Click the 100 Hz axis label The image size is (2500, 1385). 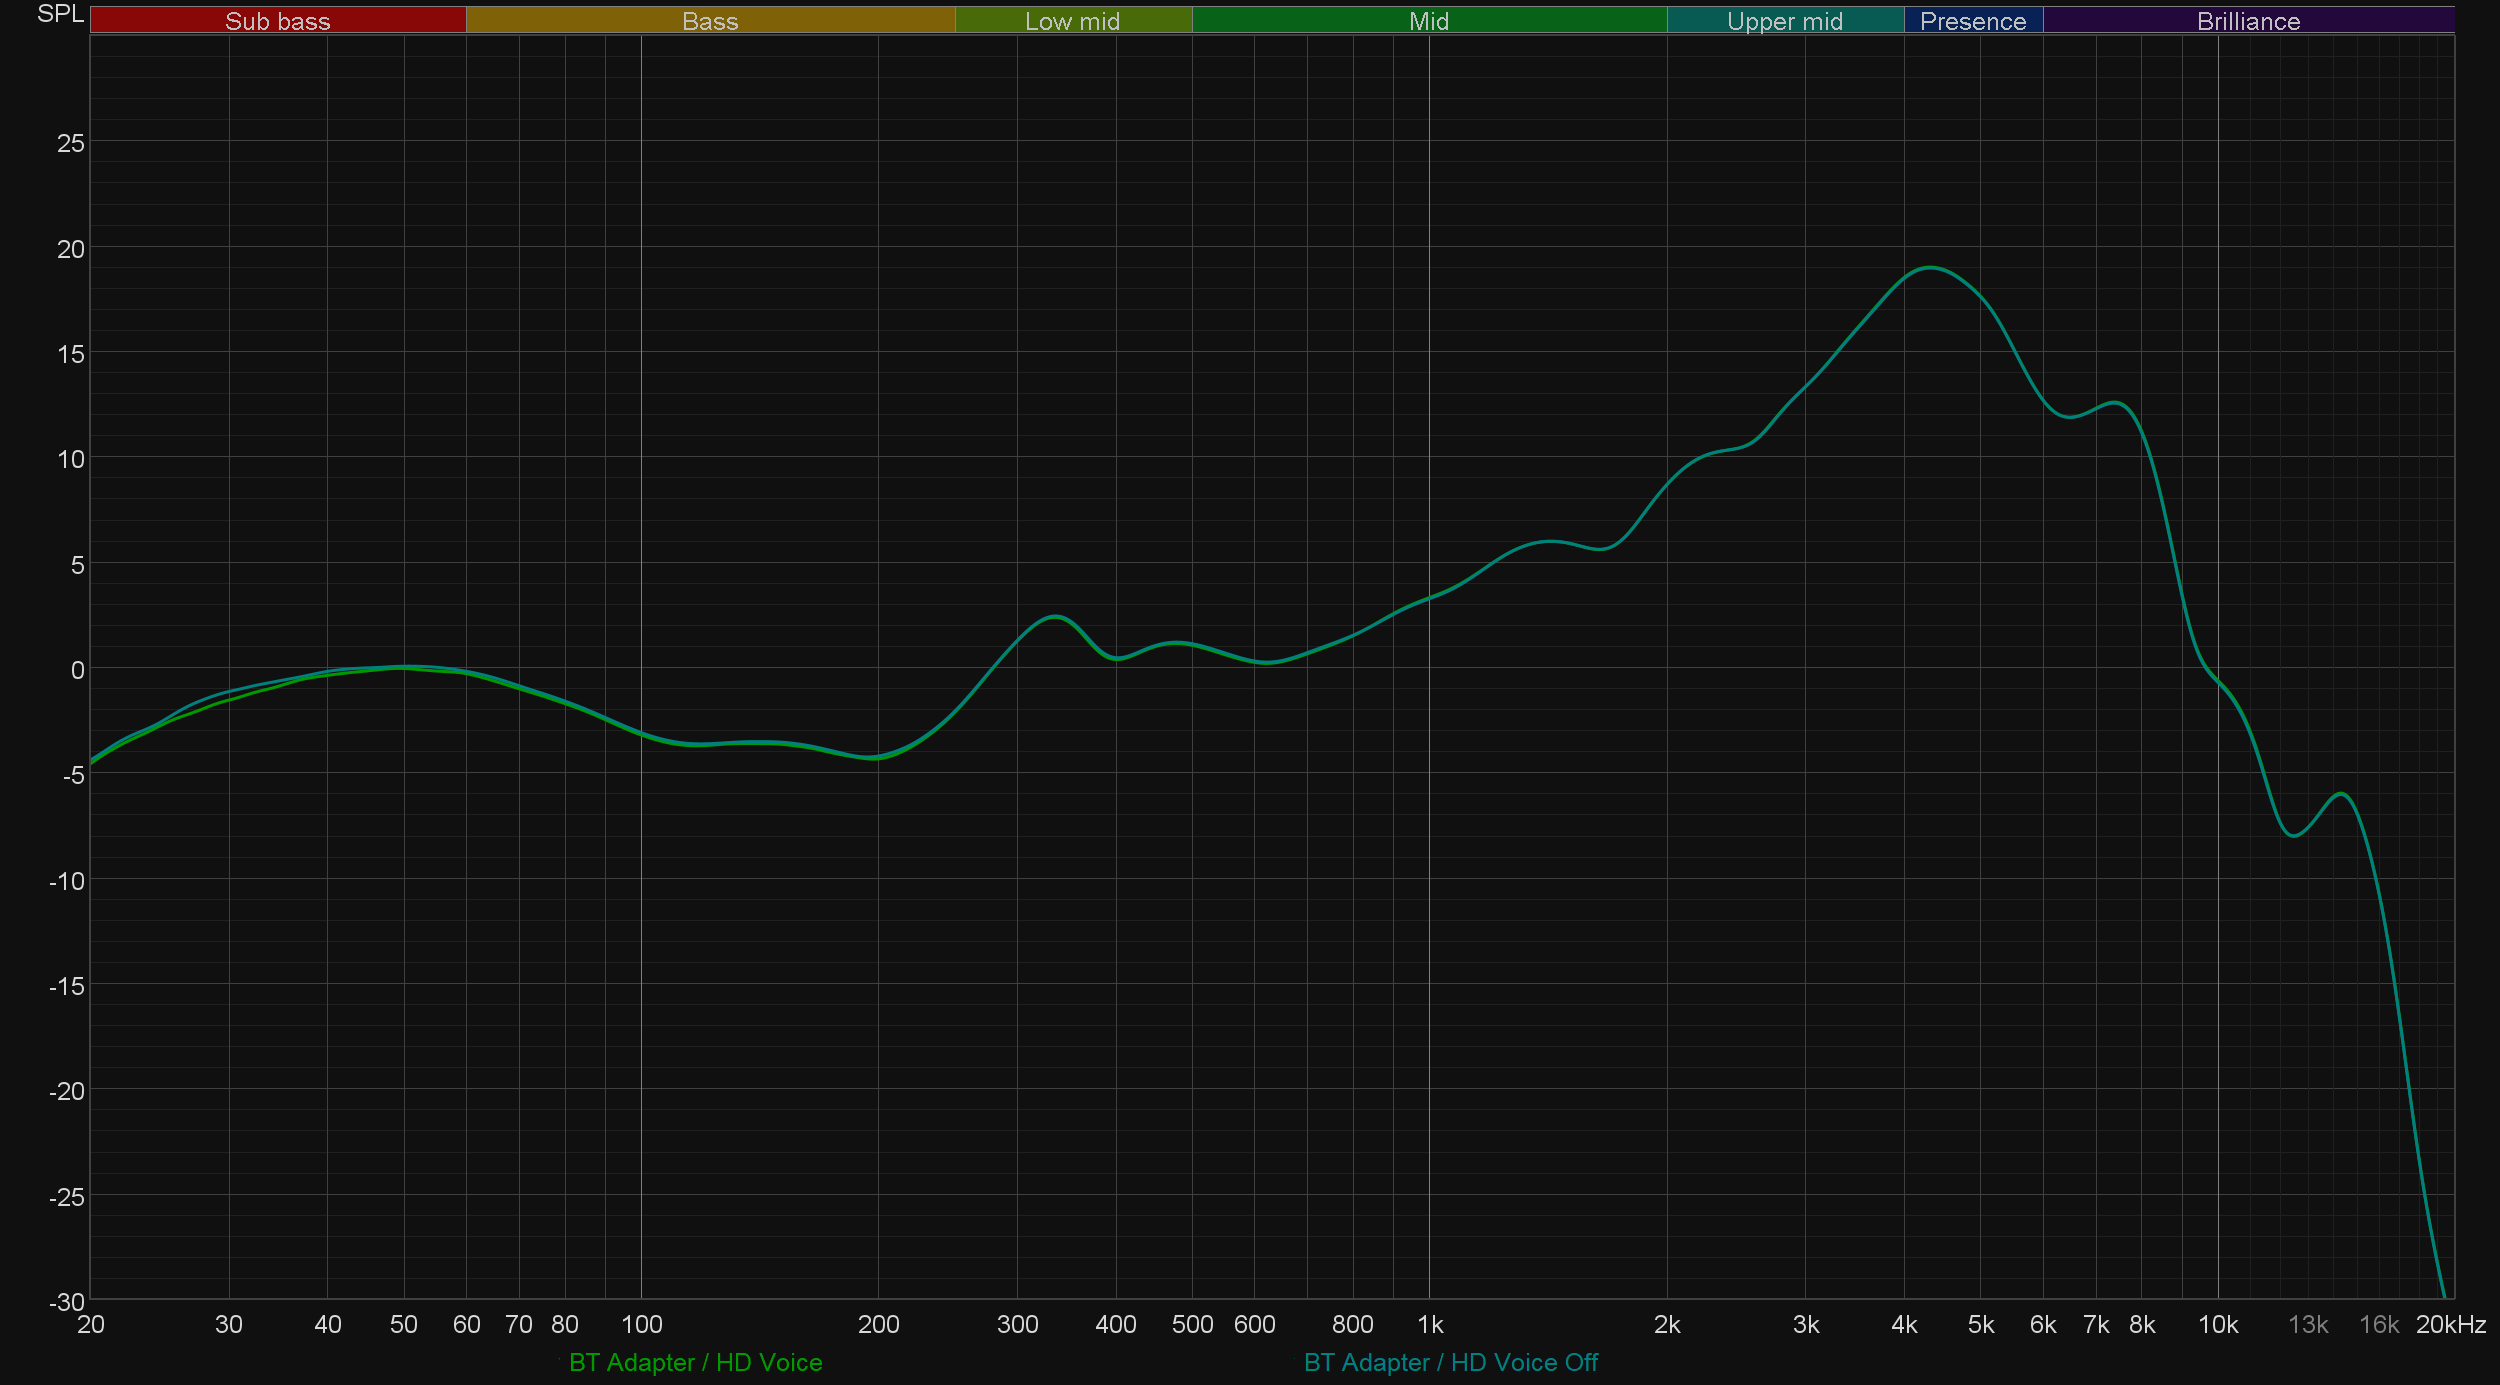641,1324
